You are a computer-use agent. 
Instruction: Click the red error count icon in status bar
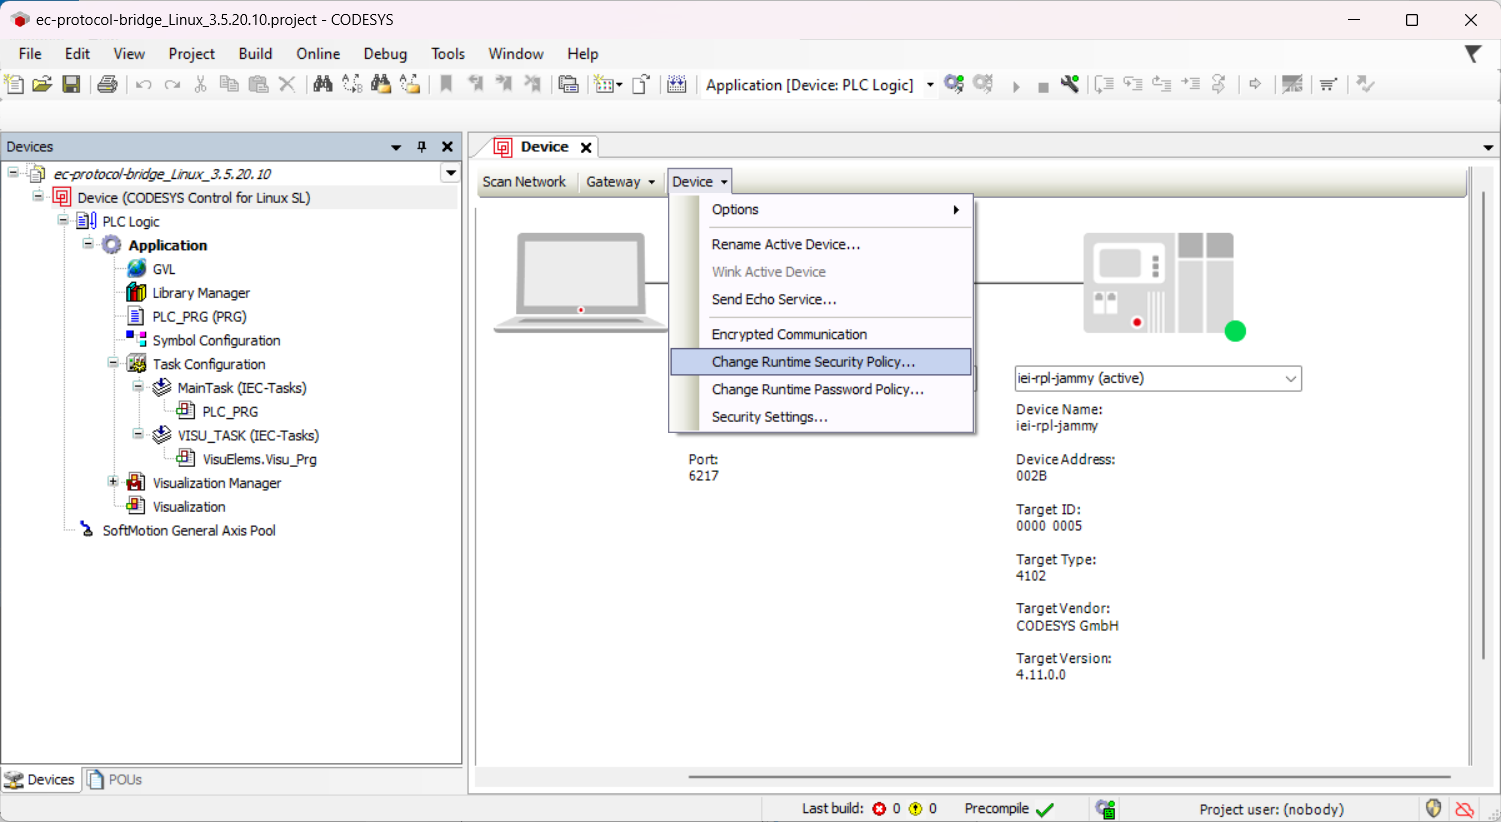pos(879,809)
